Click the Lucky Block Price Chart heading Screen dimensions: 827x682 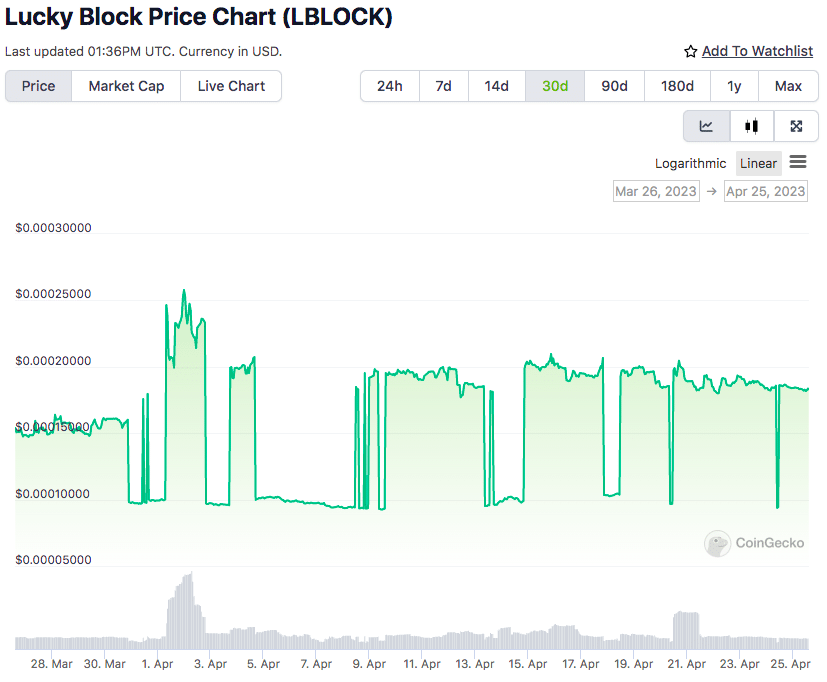point(199,17)
